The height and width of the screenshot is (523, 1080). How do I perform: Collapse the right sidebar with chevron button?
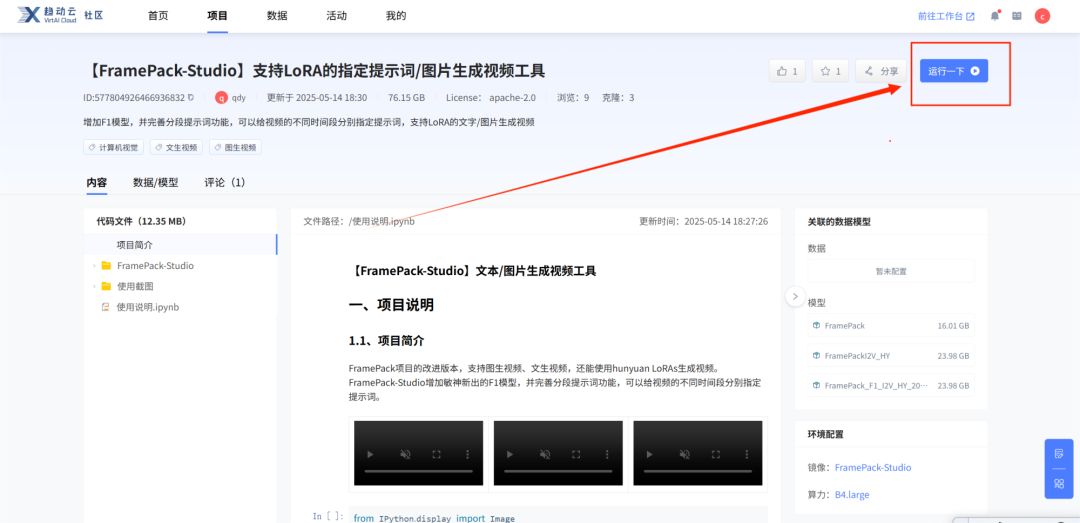[x=795, y=296]
